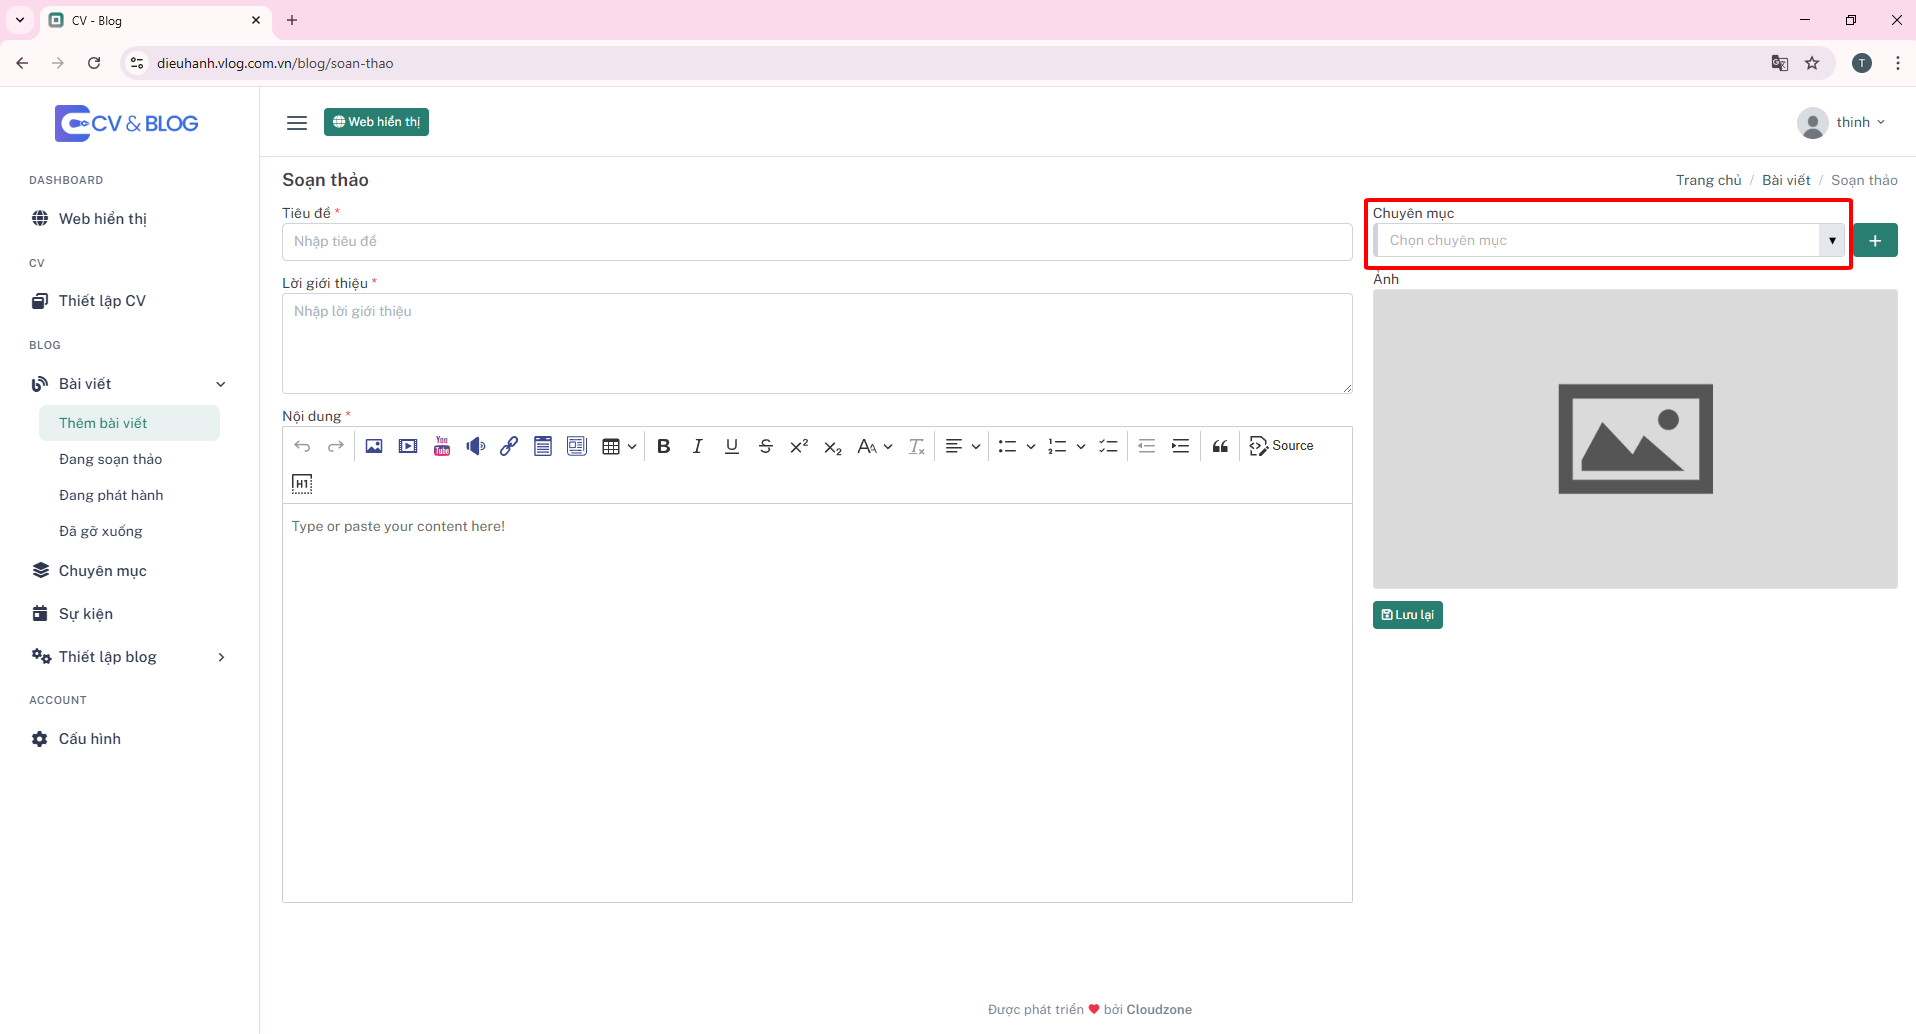Increase indent in the editor
The height and width of the screenshot is (1034, 1916).
click(x=1181, y=446)
